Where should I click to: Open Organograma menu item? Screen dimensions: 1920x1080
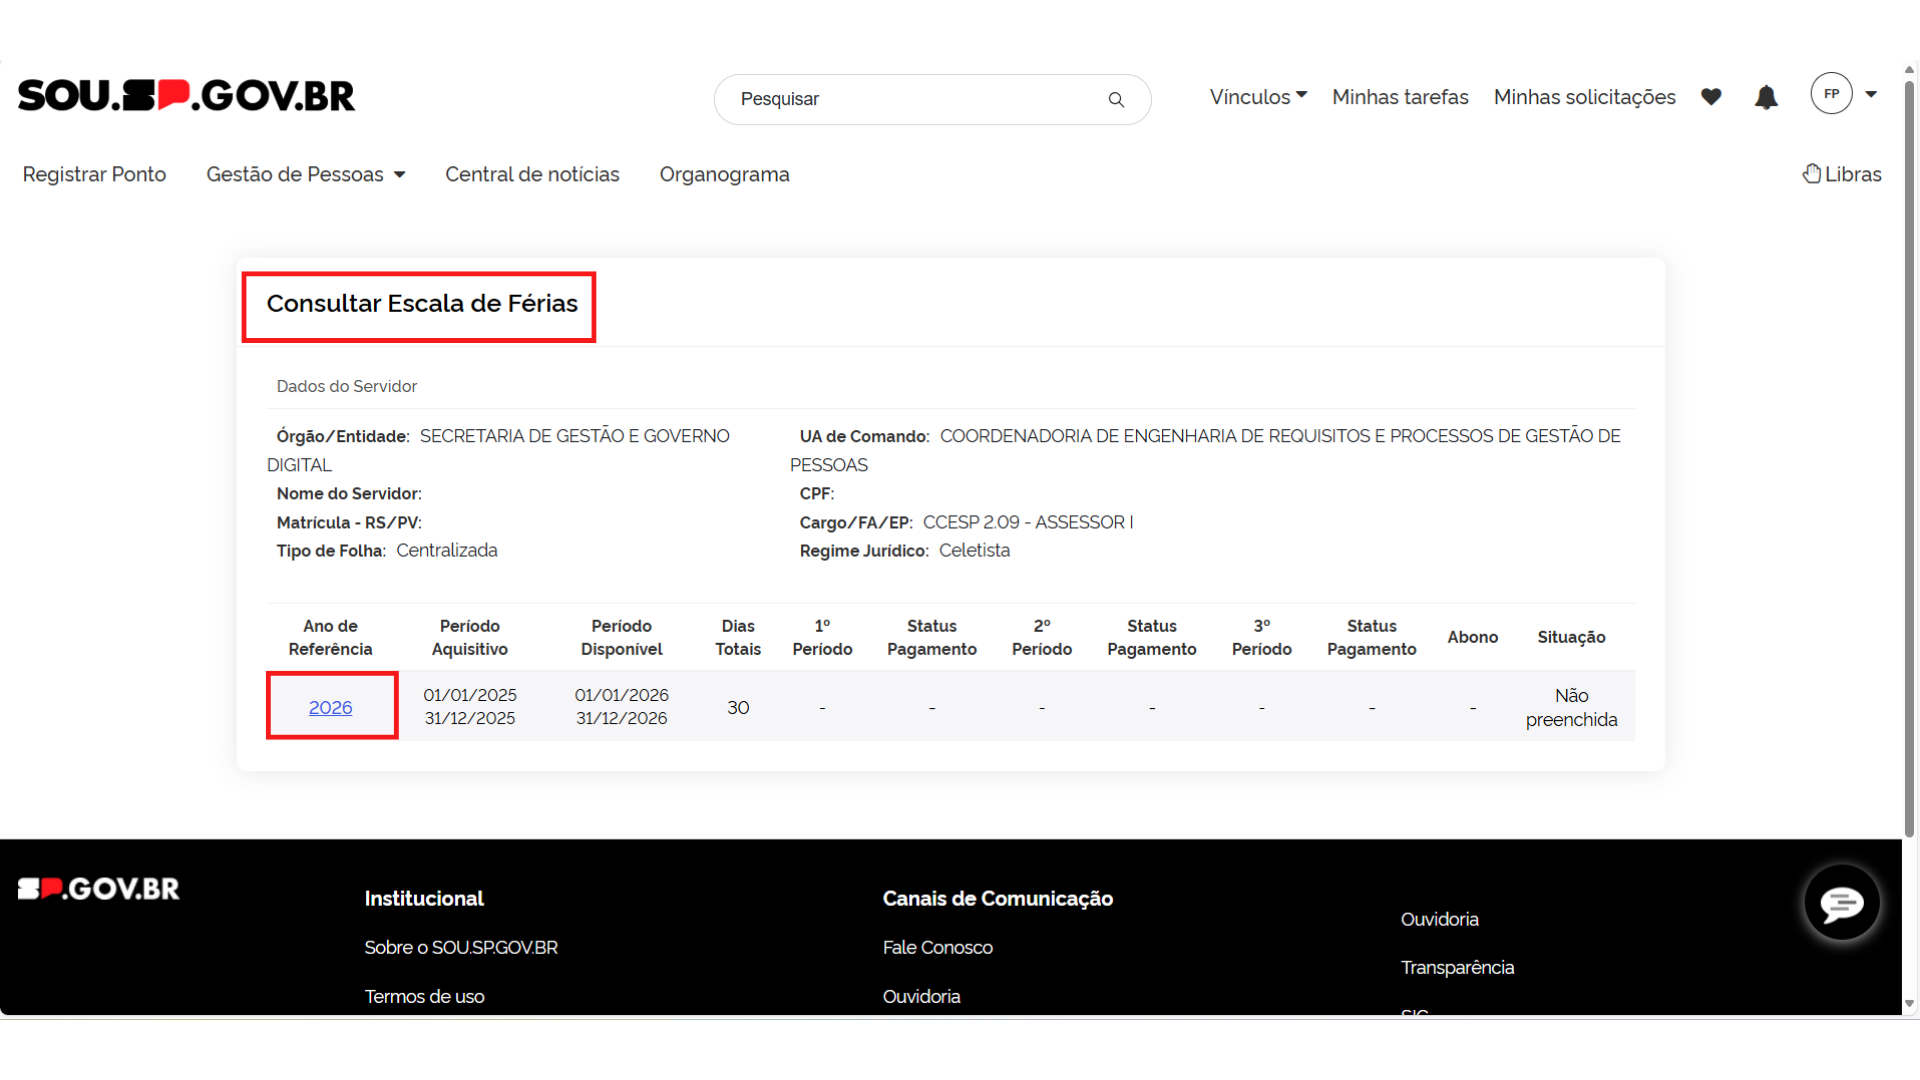tap(724, 175)
